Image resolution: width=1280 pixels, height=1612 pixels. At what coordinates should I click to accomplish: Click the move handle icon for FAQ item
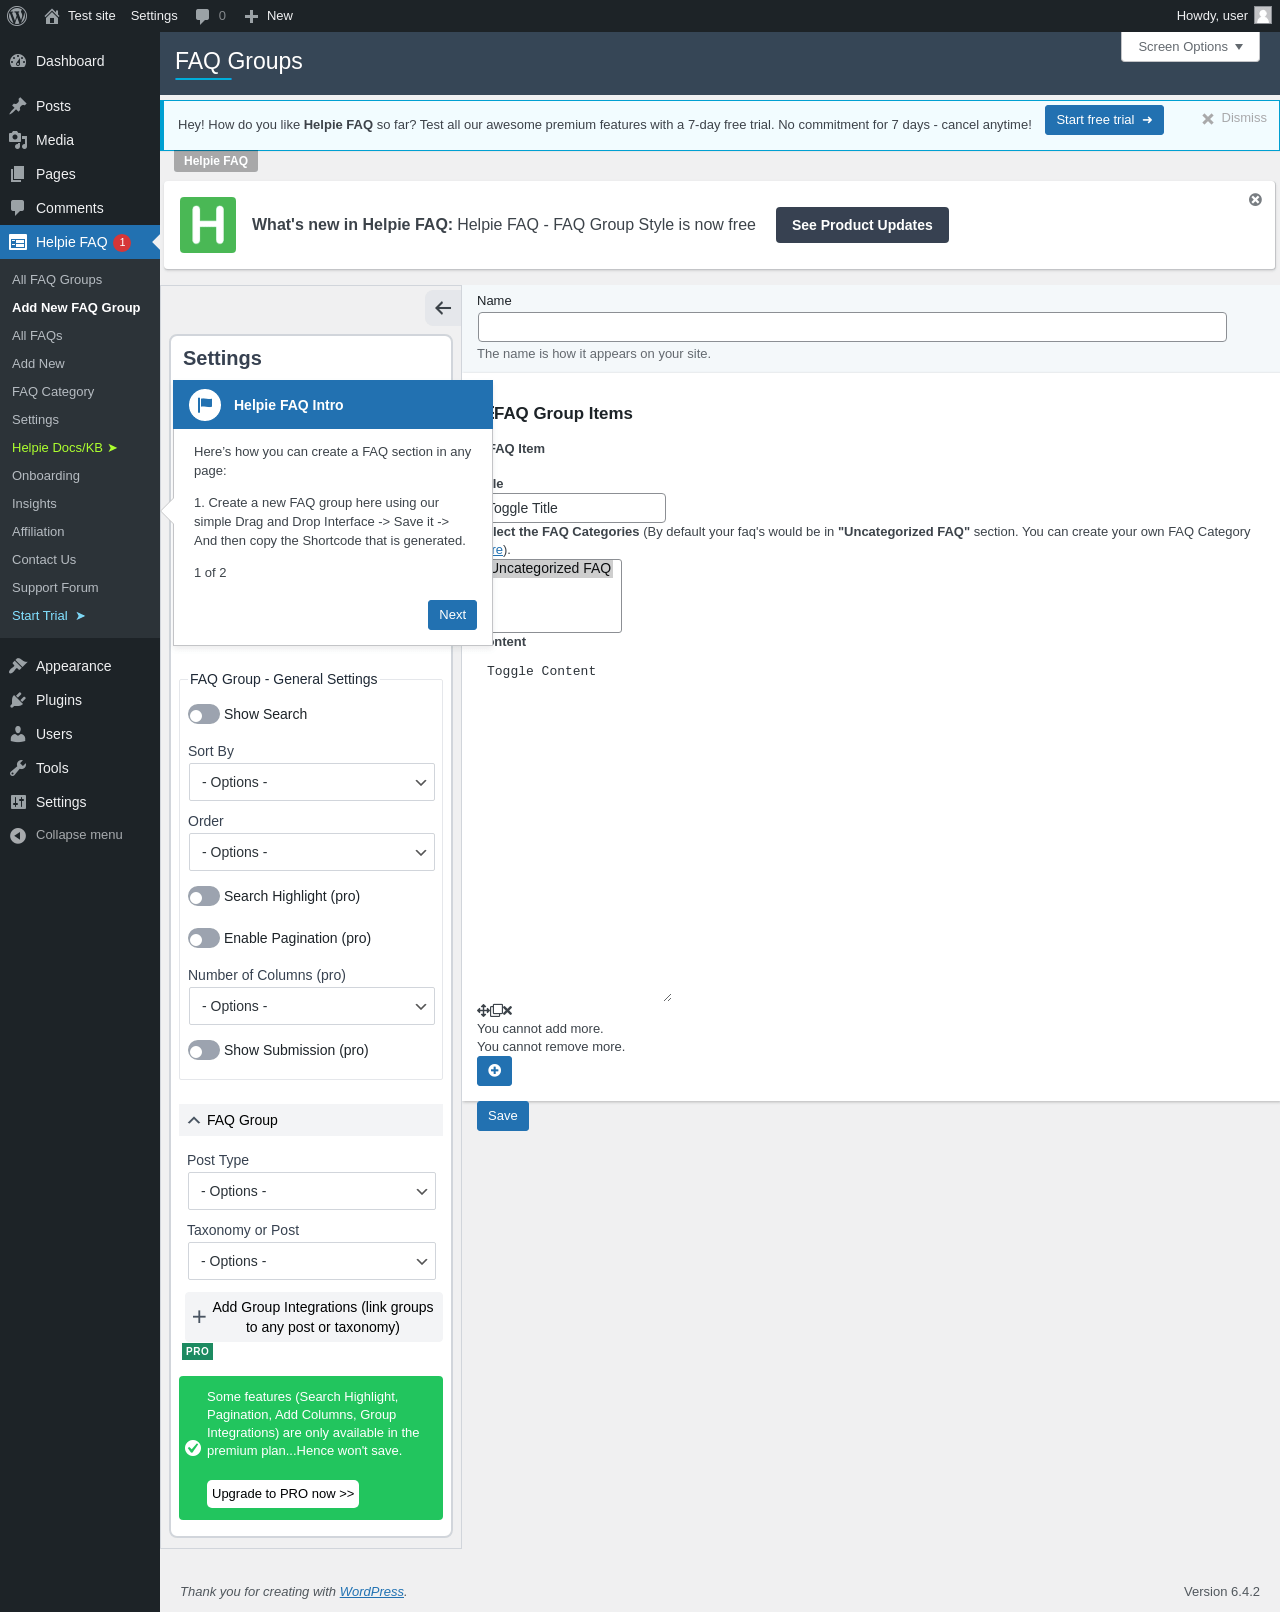(483, 1011)
